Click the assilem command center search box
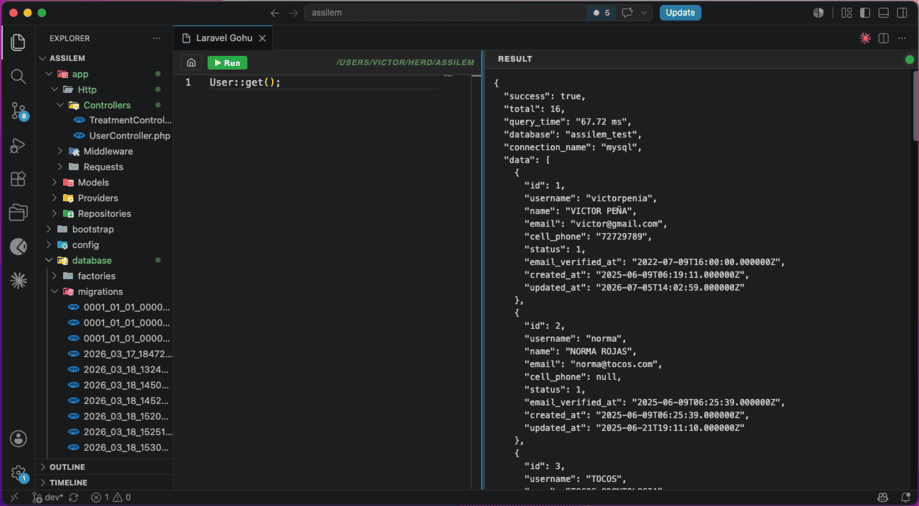The width and height of the screenshot is (919, 506). point(445,13)
